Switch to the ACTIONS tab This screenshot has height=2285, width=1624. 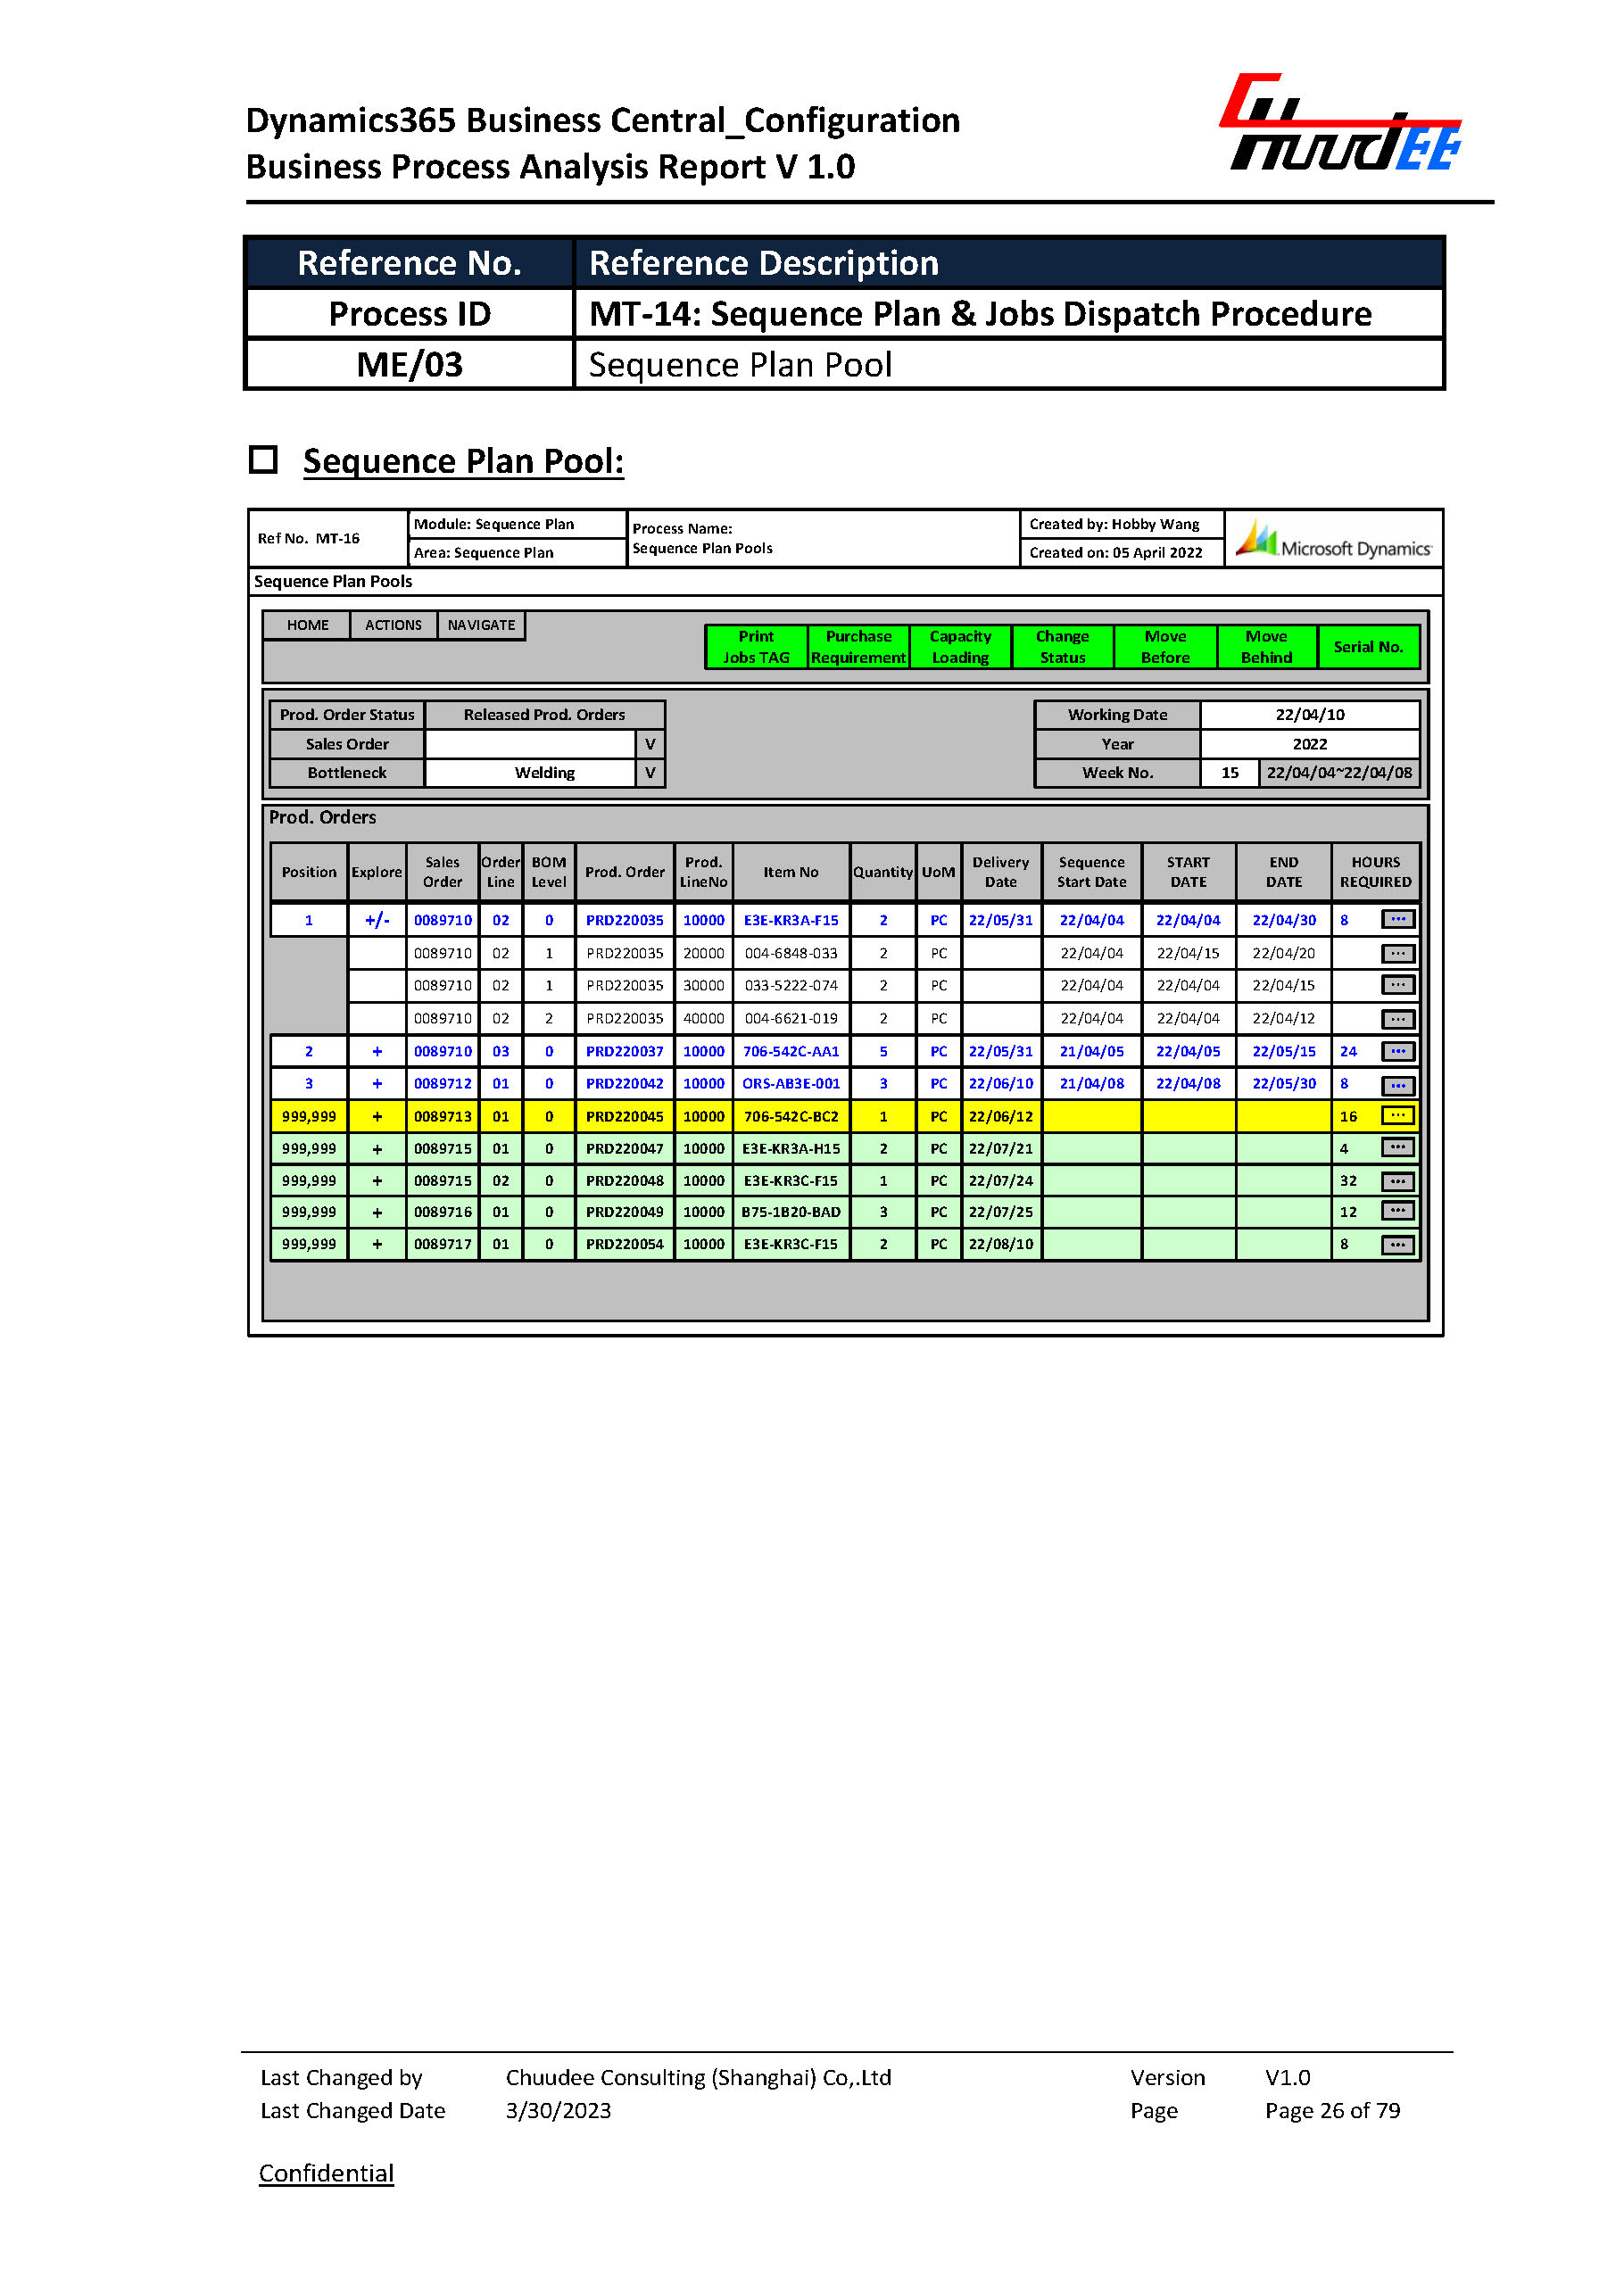pyautogui.click(x=393, y=625)
